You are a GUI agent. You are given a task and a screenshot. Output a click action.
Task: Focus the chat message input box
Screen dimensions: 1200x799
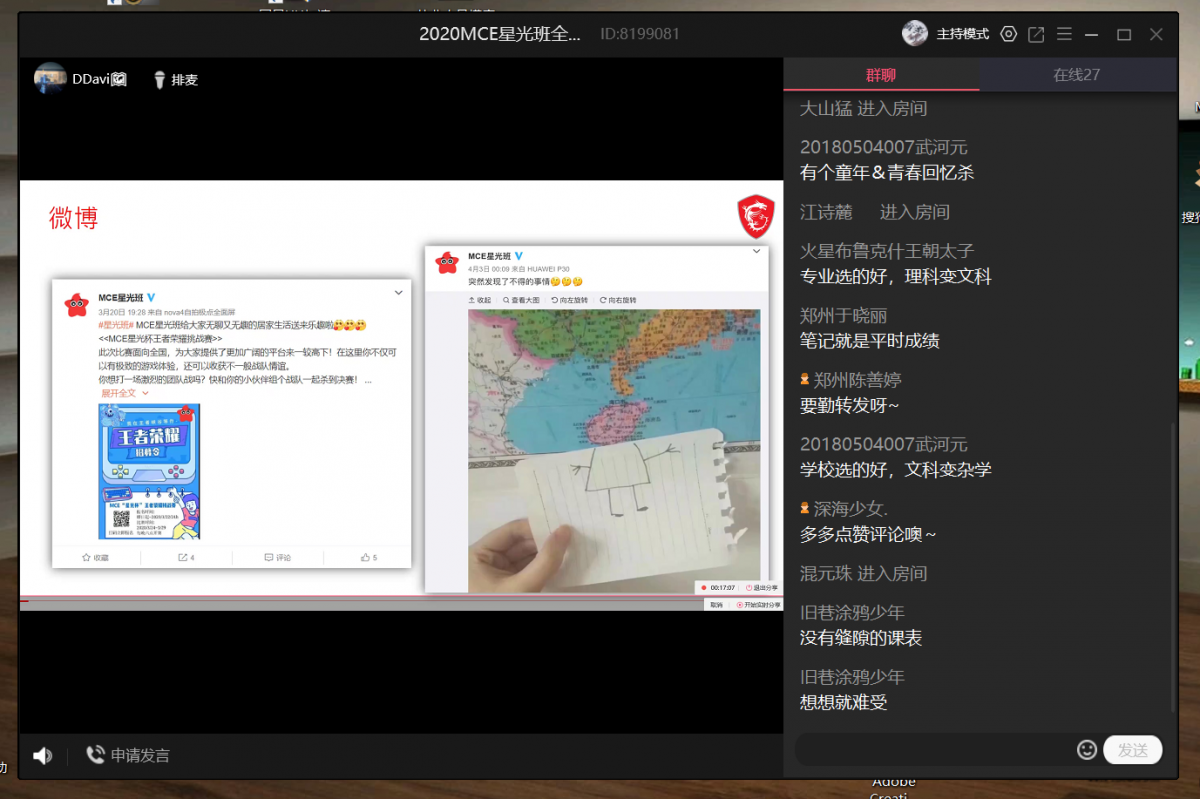click(935, 750)
